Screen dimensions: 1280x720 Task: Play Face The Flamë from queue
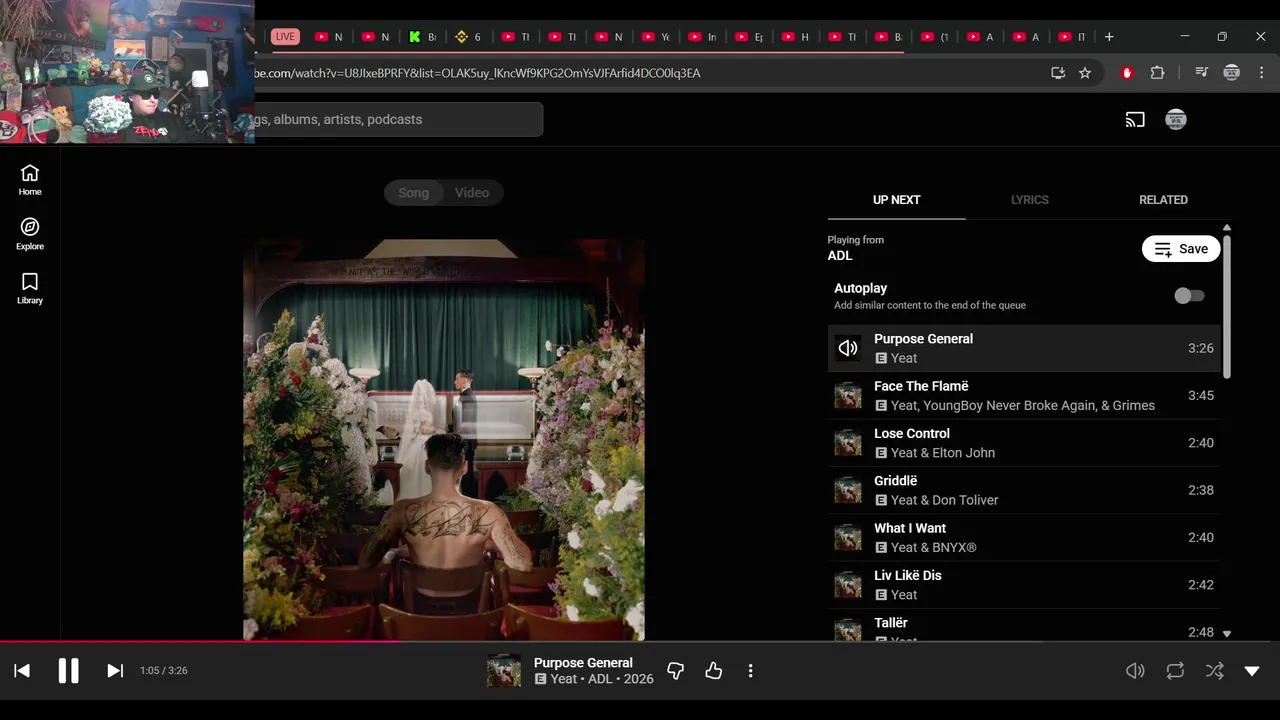[x=1024, y=396]
